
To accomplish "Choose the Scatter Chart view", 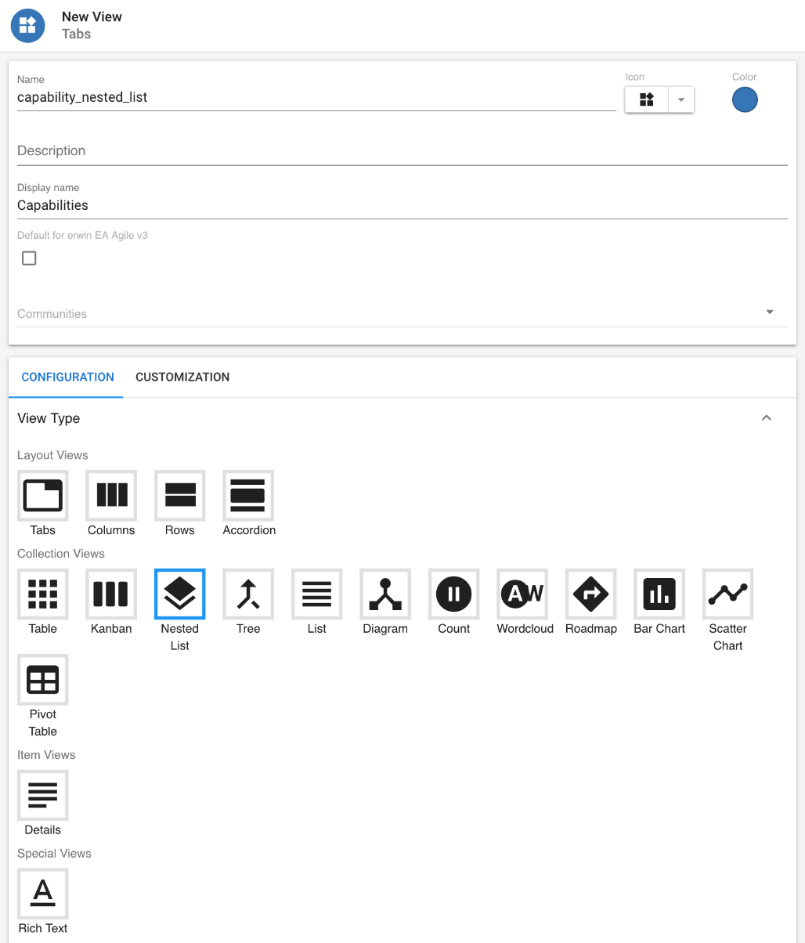I will 728,594.
